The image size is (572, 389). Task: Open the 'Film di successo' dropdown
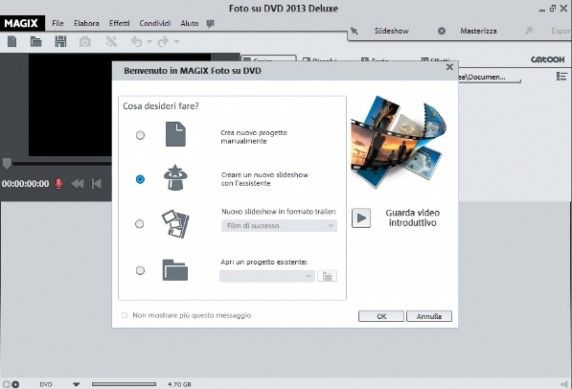279,226
